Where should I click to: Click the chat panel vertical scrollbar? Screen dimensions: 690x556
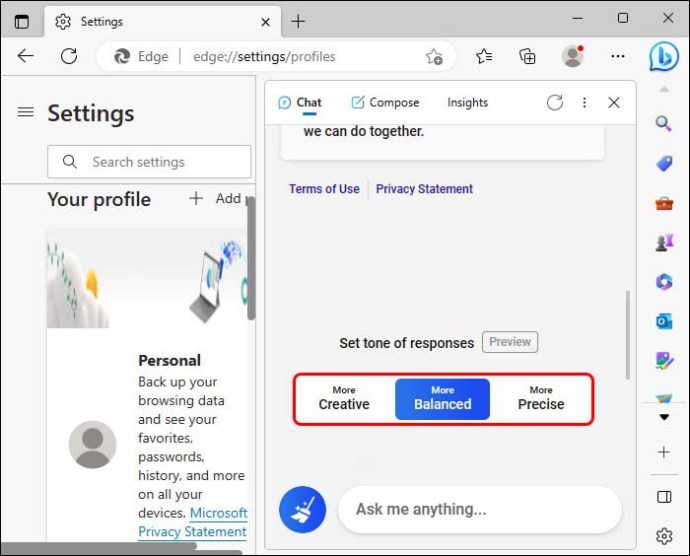click(x=628, y=335)
